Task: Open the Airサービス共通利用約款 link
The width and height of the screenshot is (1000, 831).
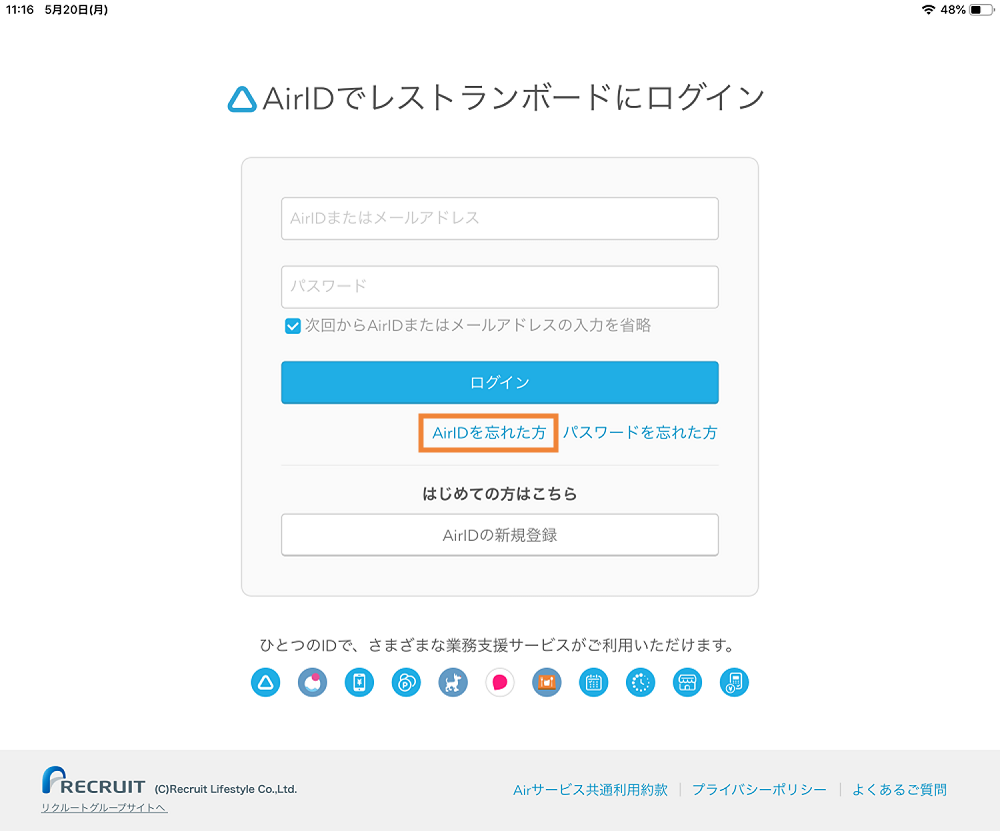Action: point(590,790)
